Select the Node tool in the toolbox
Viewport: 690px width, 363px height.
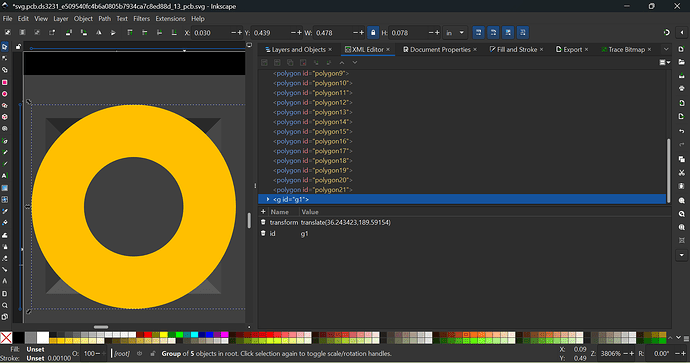click(5, 58)
